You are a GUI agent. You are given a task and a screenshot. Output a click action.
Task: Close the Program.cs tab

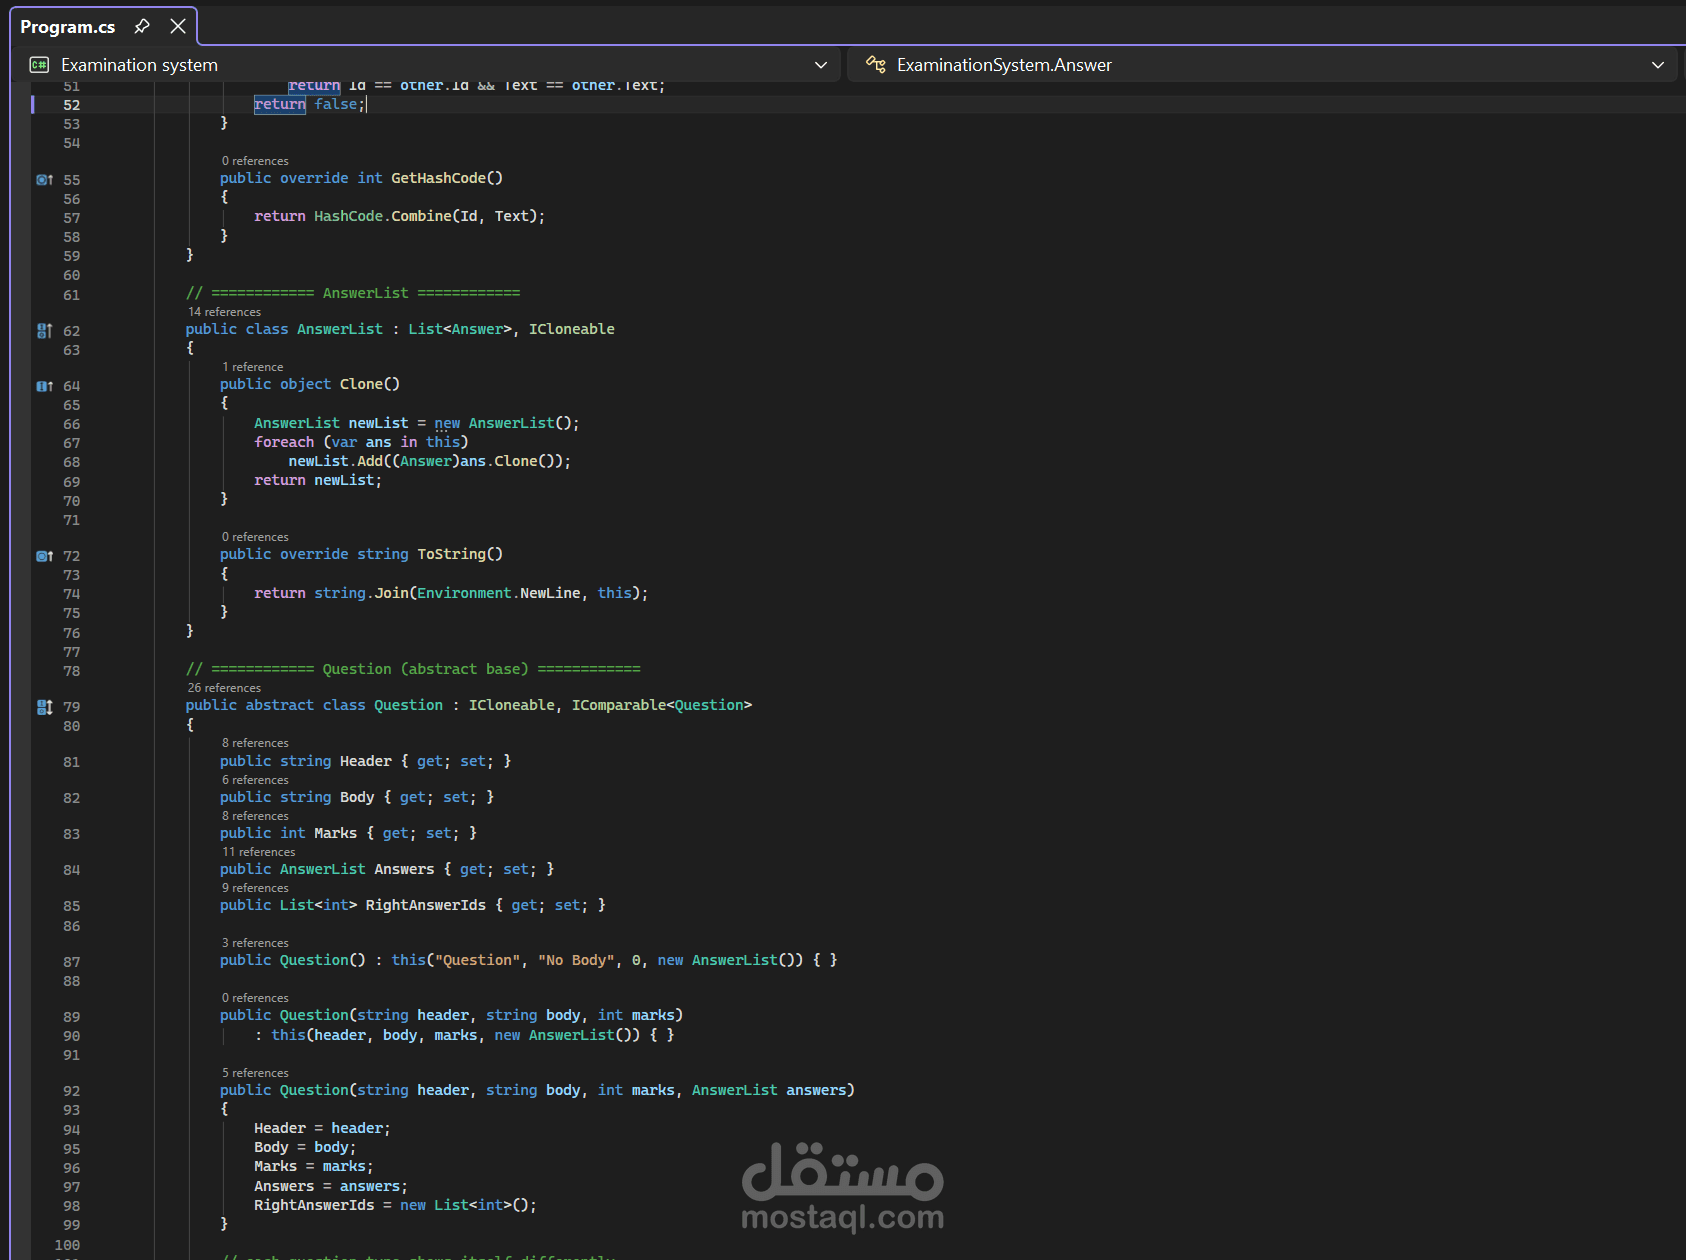(178, 26)
